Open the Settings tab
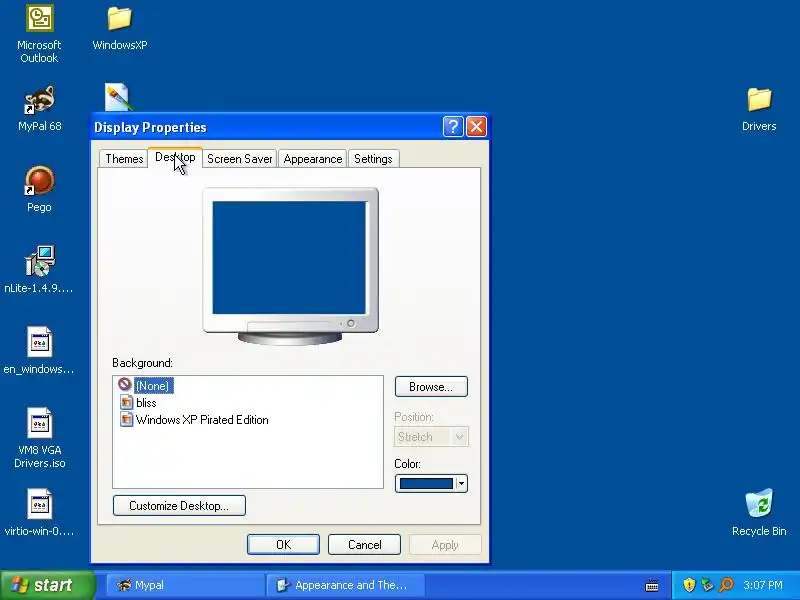Screen dimensions: 800x600 pyautogui.click(x=373, y=159)
